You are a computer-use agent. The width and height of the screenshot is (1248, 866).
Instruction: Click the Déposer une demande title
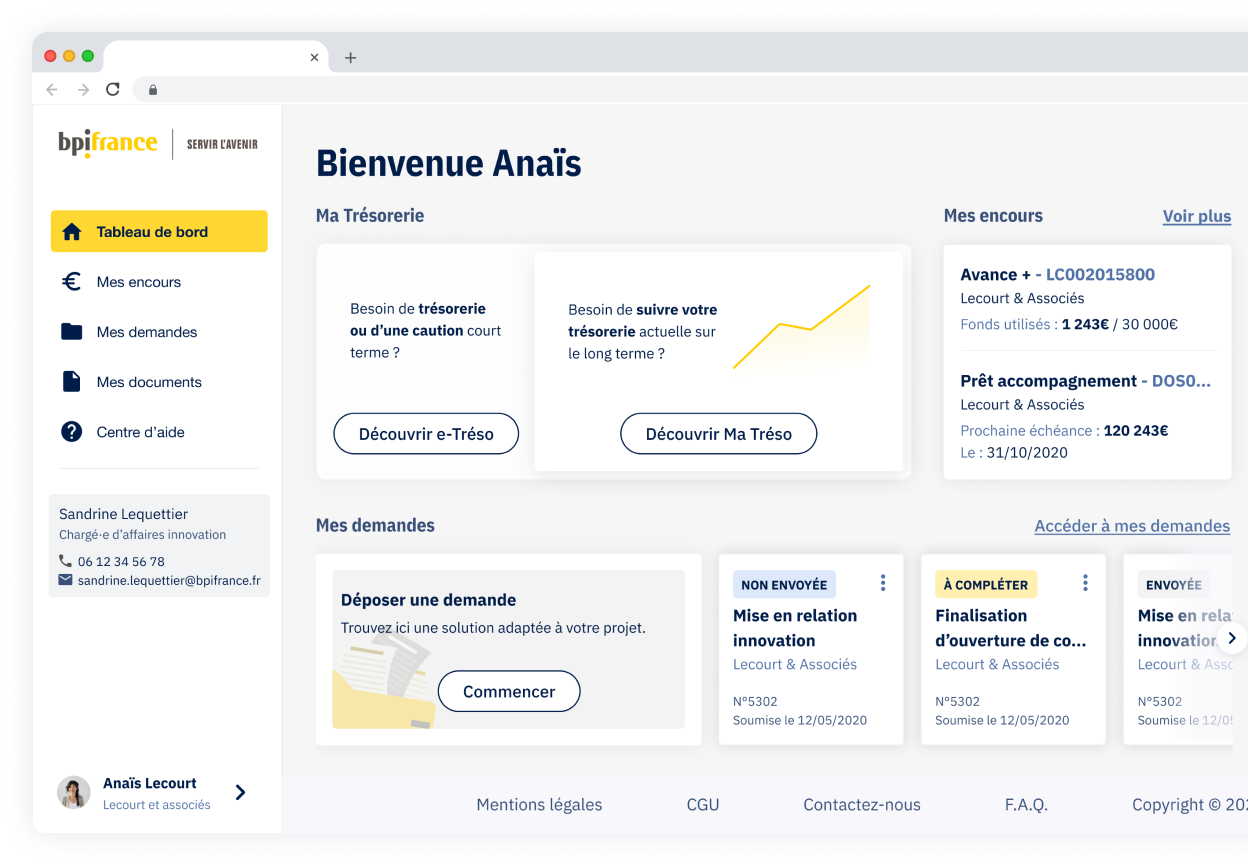point(429,600)
